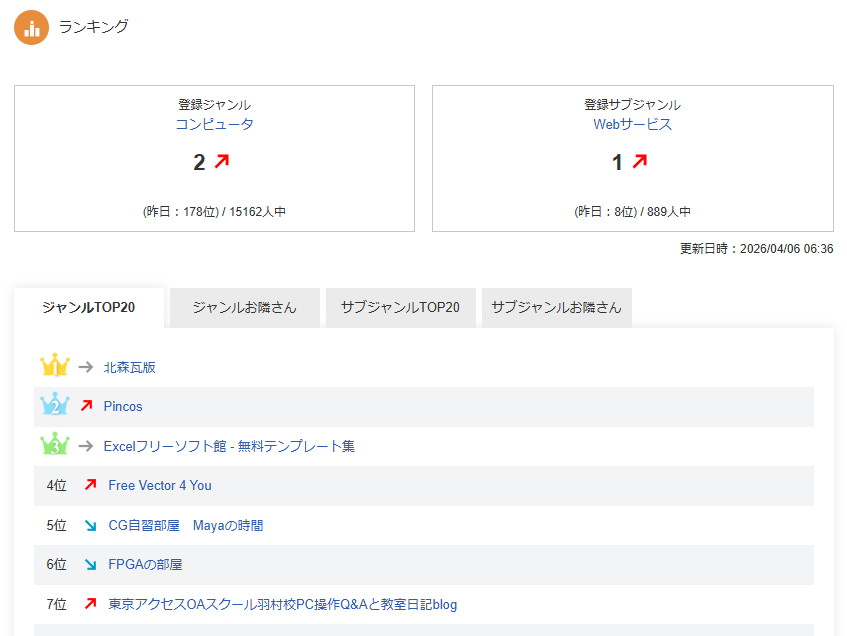
Task: Click the green third-place crown icon
Action: click(55, 444)
